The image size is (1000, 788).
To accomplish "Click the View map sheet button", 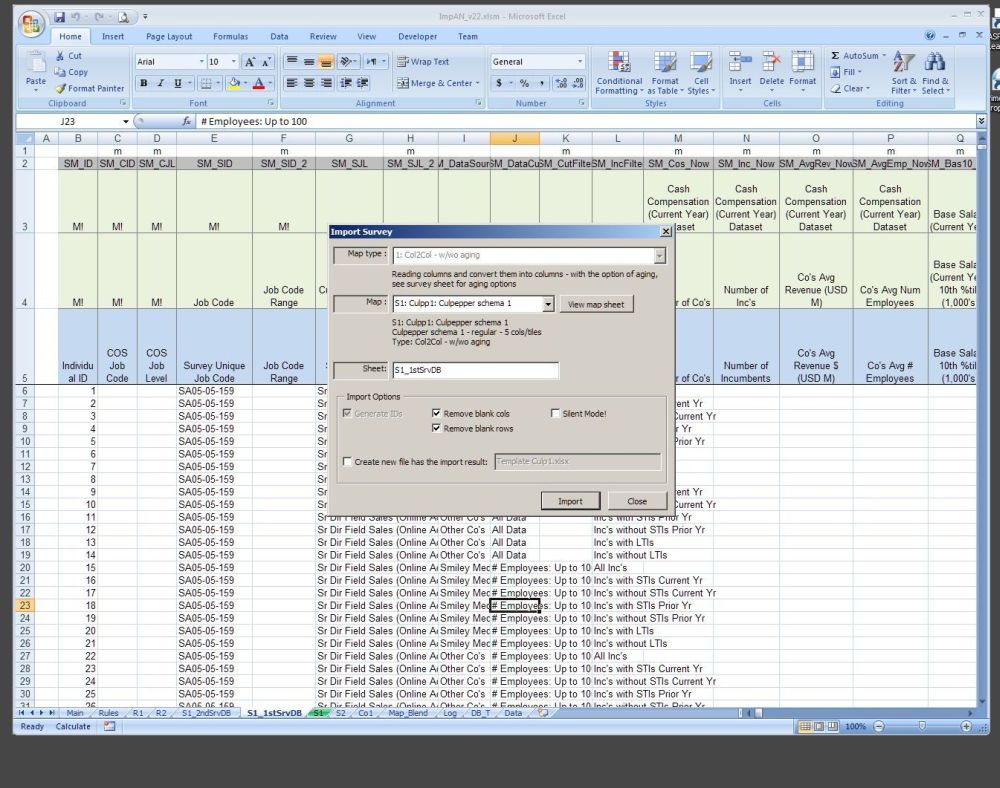I will [596, 304].
